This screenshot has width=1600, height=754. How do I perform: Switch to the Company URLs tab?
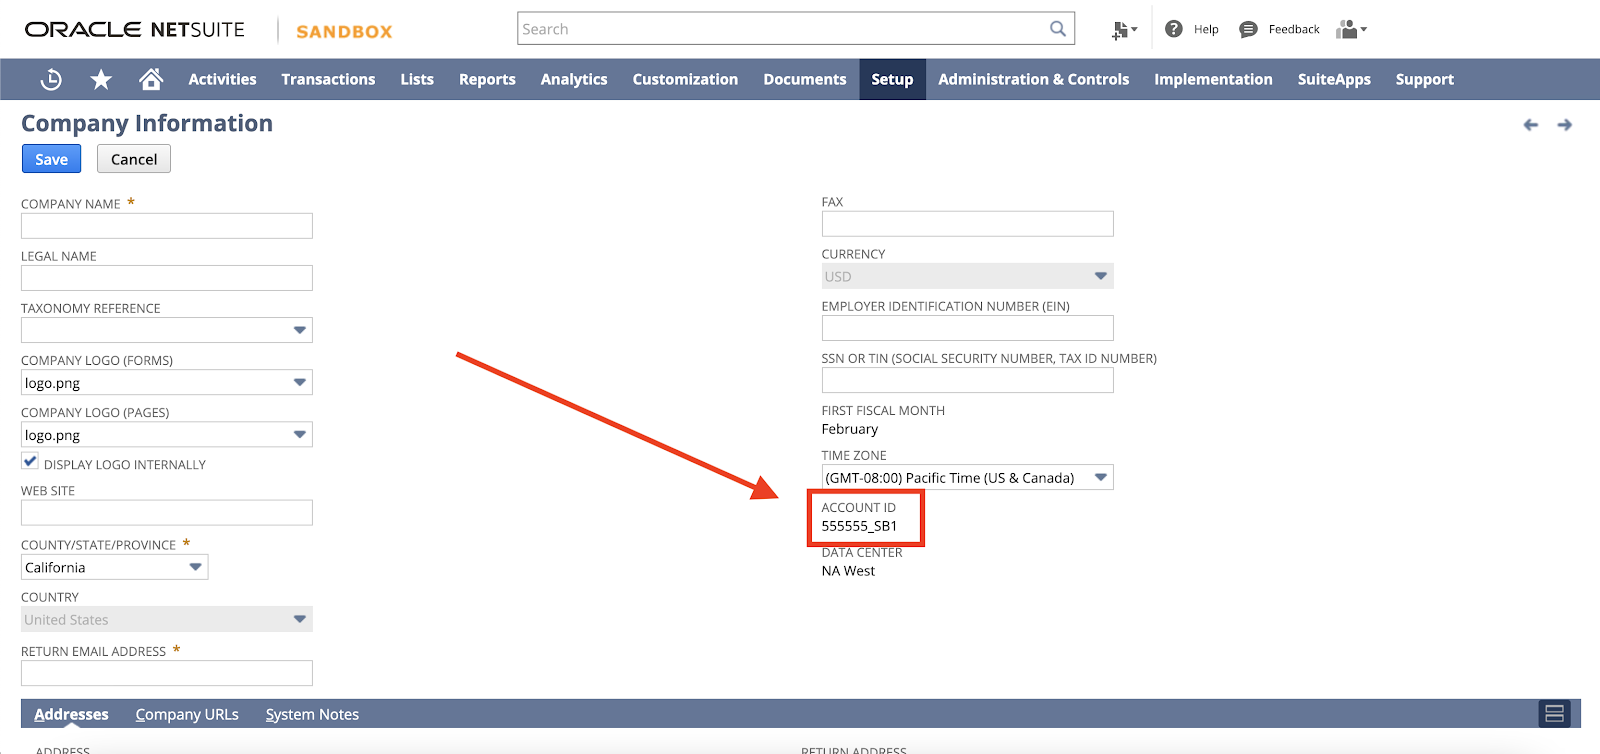[187, 714]
